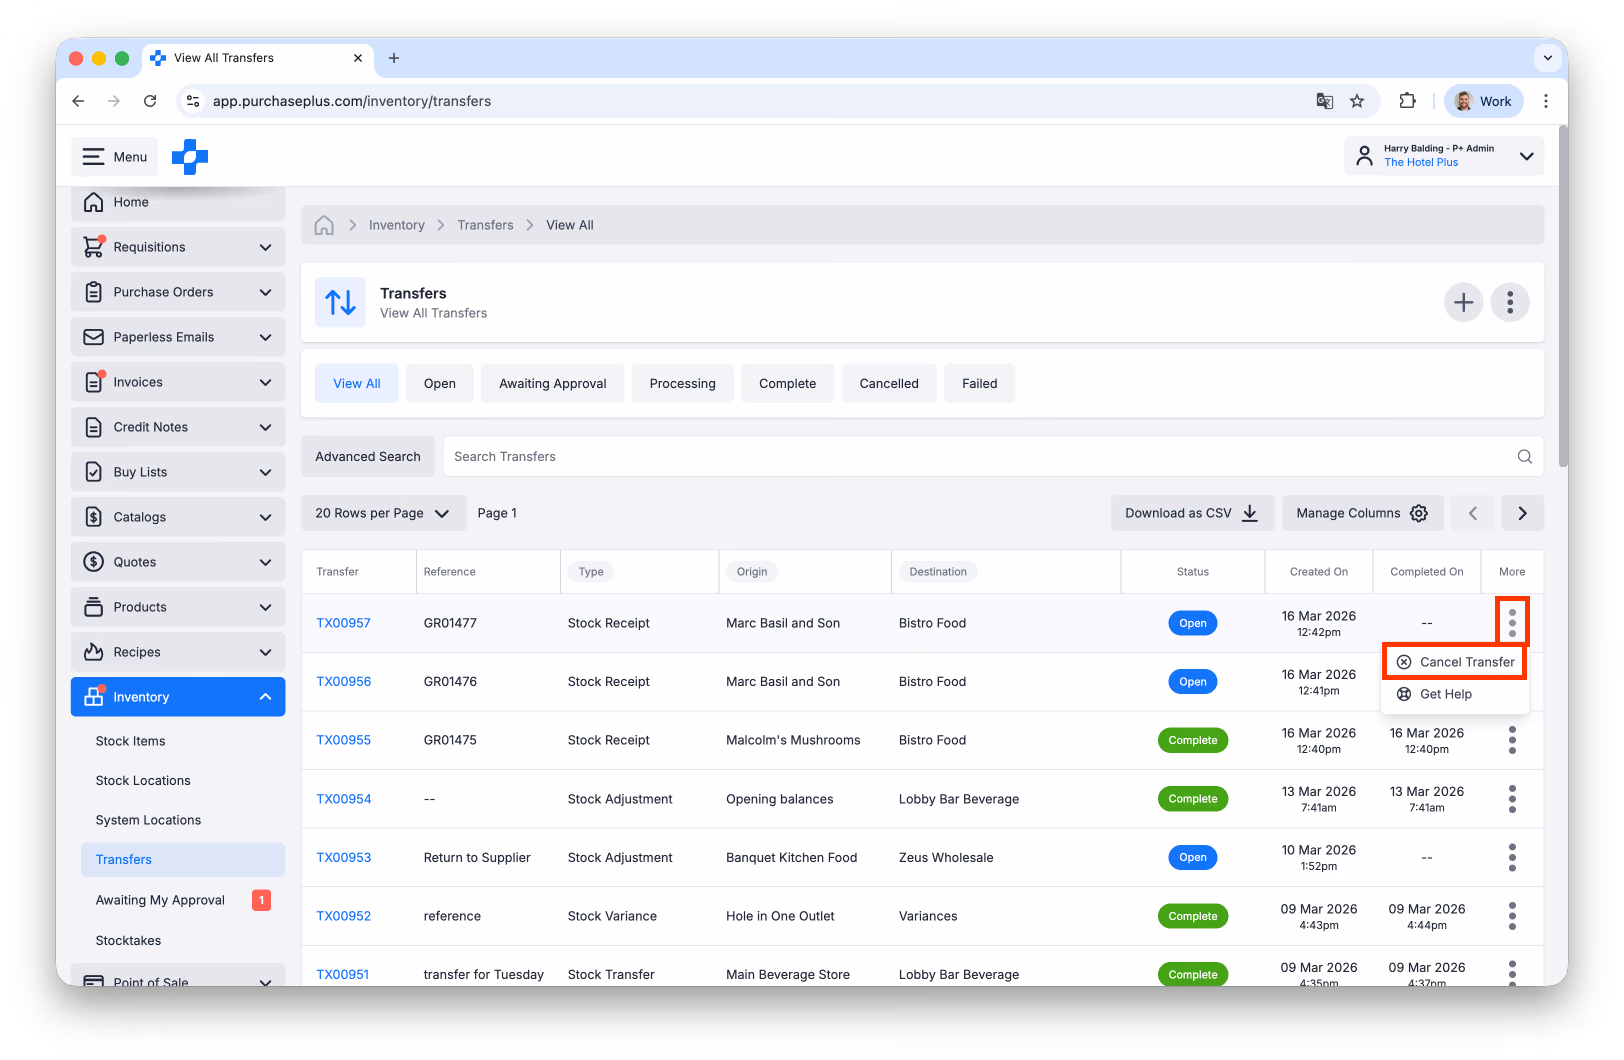This screenshot has height=1060, width=1624.
Task: Open Chrome three-dot menu
Action: 1546,101
